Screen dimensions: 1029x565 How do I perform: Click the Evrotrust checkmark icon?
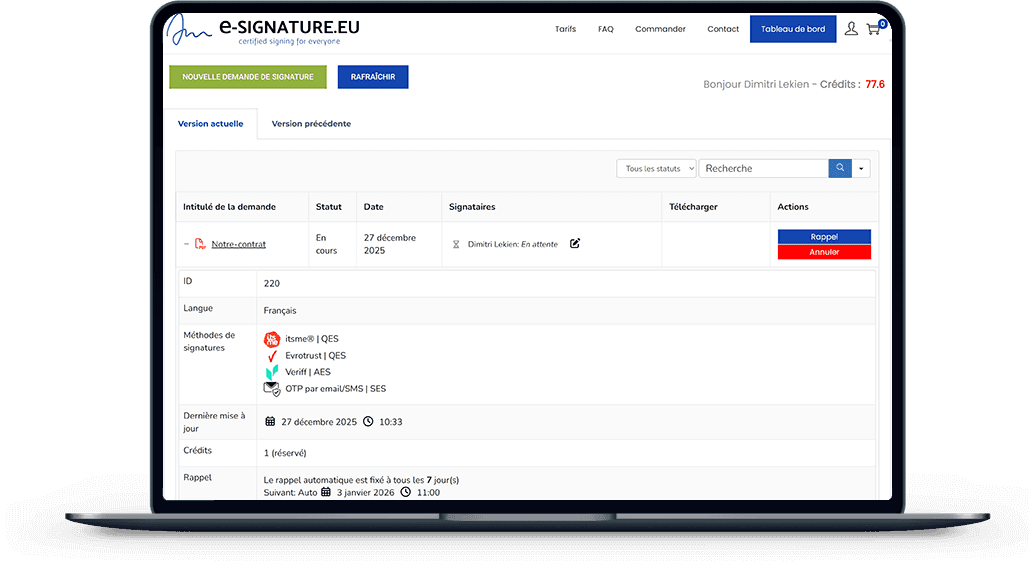click(x=271, y=356)
